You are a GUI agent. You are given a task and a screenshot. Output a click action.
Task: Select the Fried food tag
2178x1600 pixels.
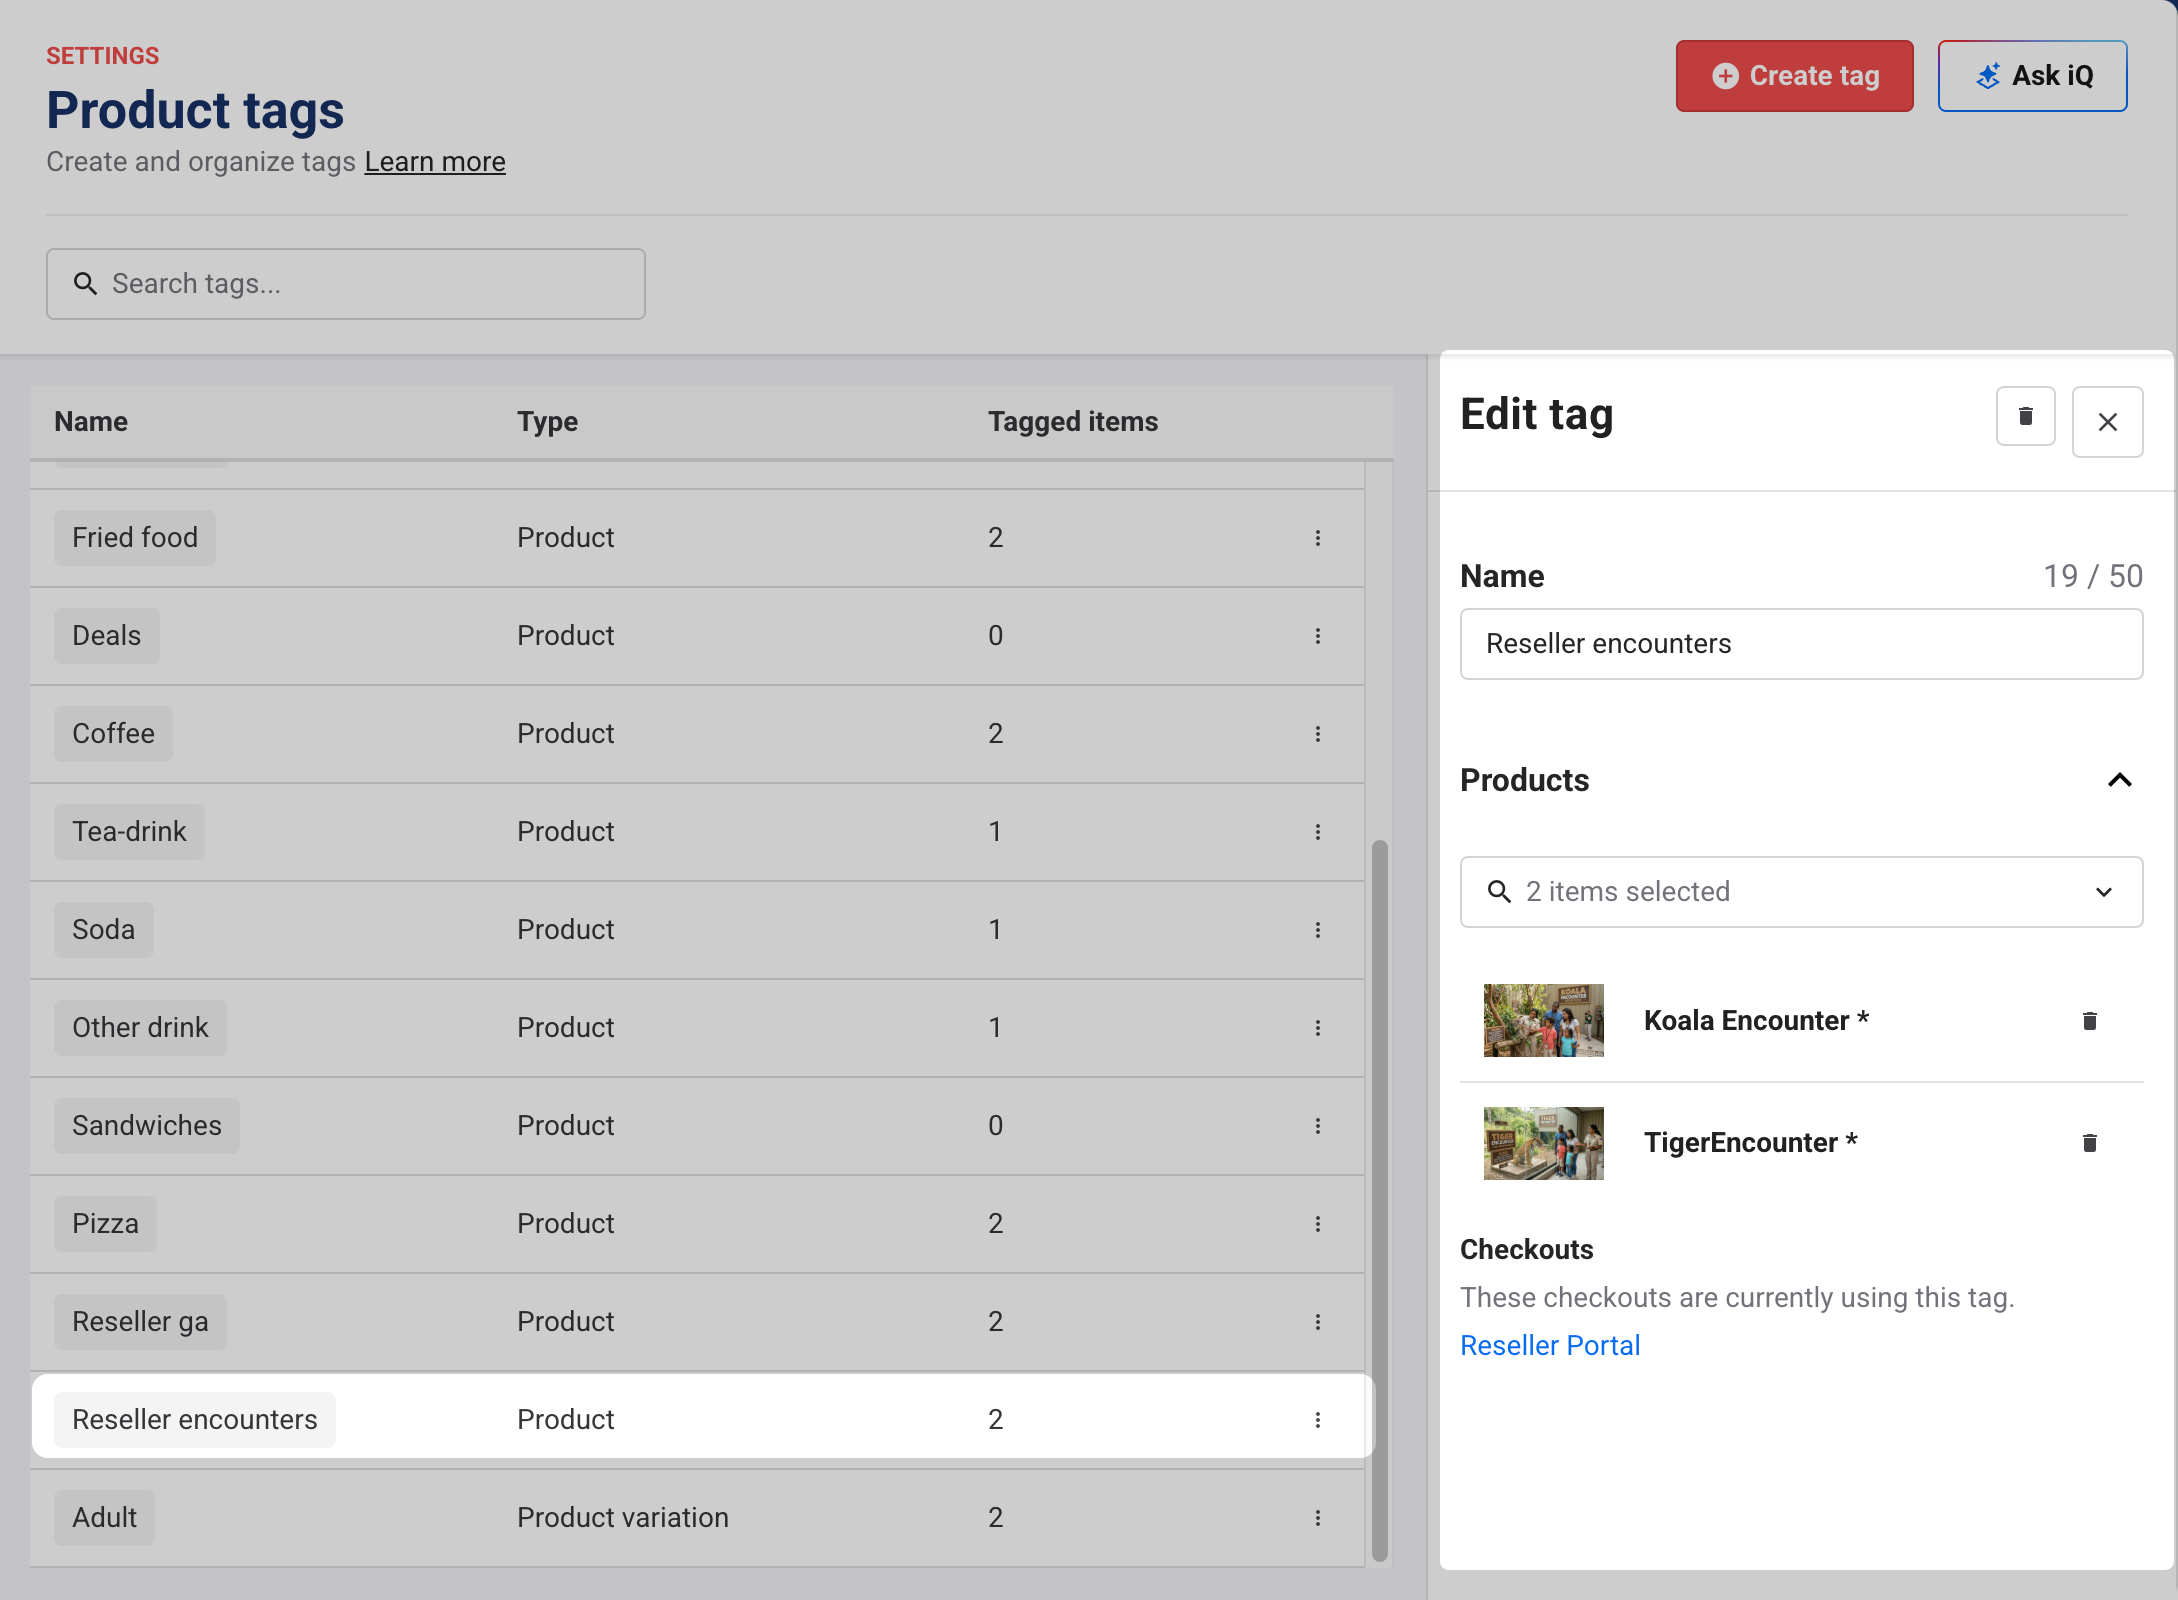tap(135, 538)
